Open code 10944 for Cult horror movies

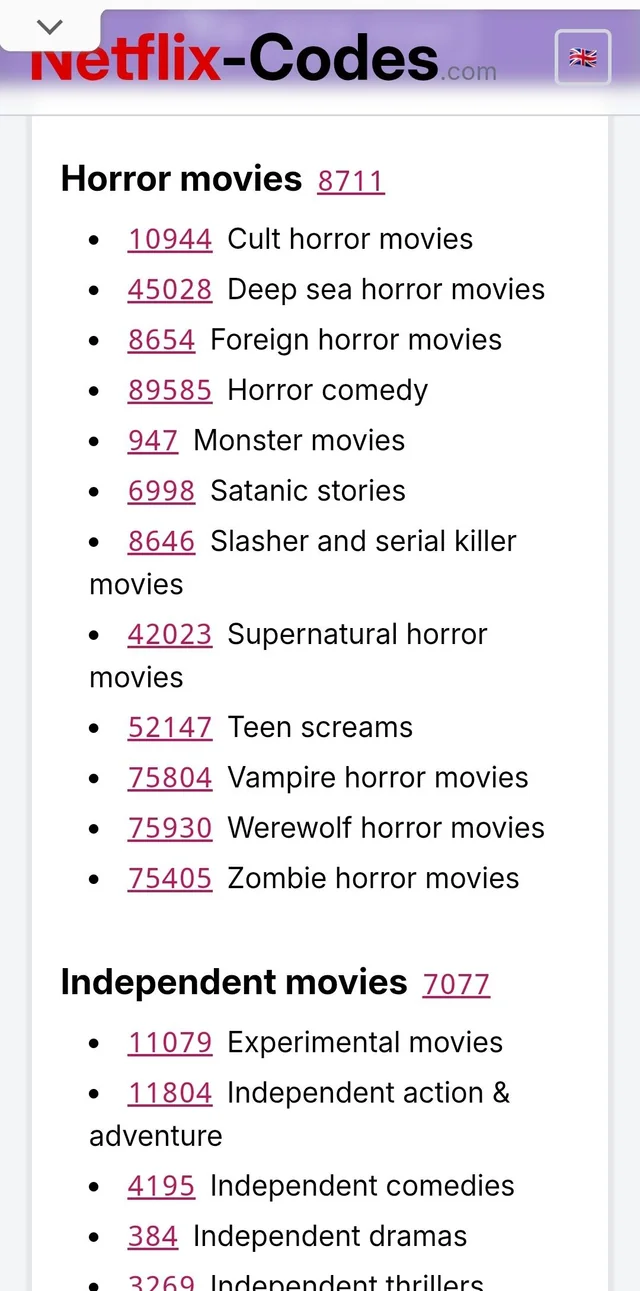(x=169, y=239)
